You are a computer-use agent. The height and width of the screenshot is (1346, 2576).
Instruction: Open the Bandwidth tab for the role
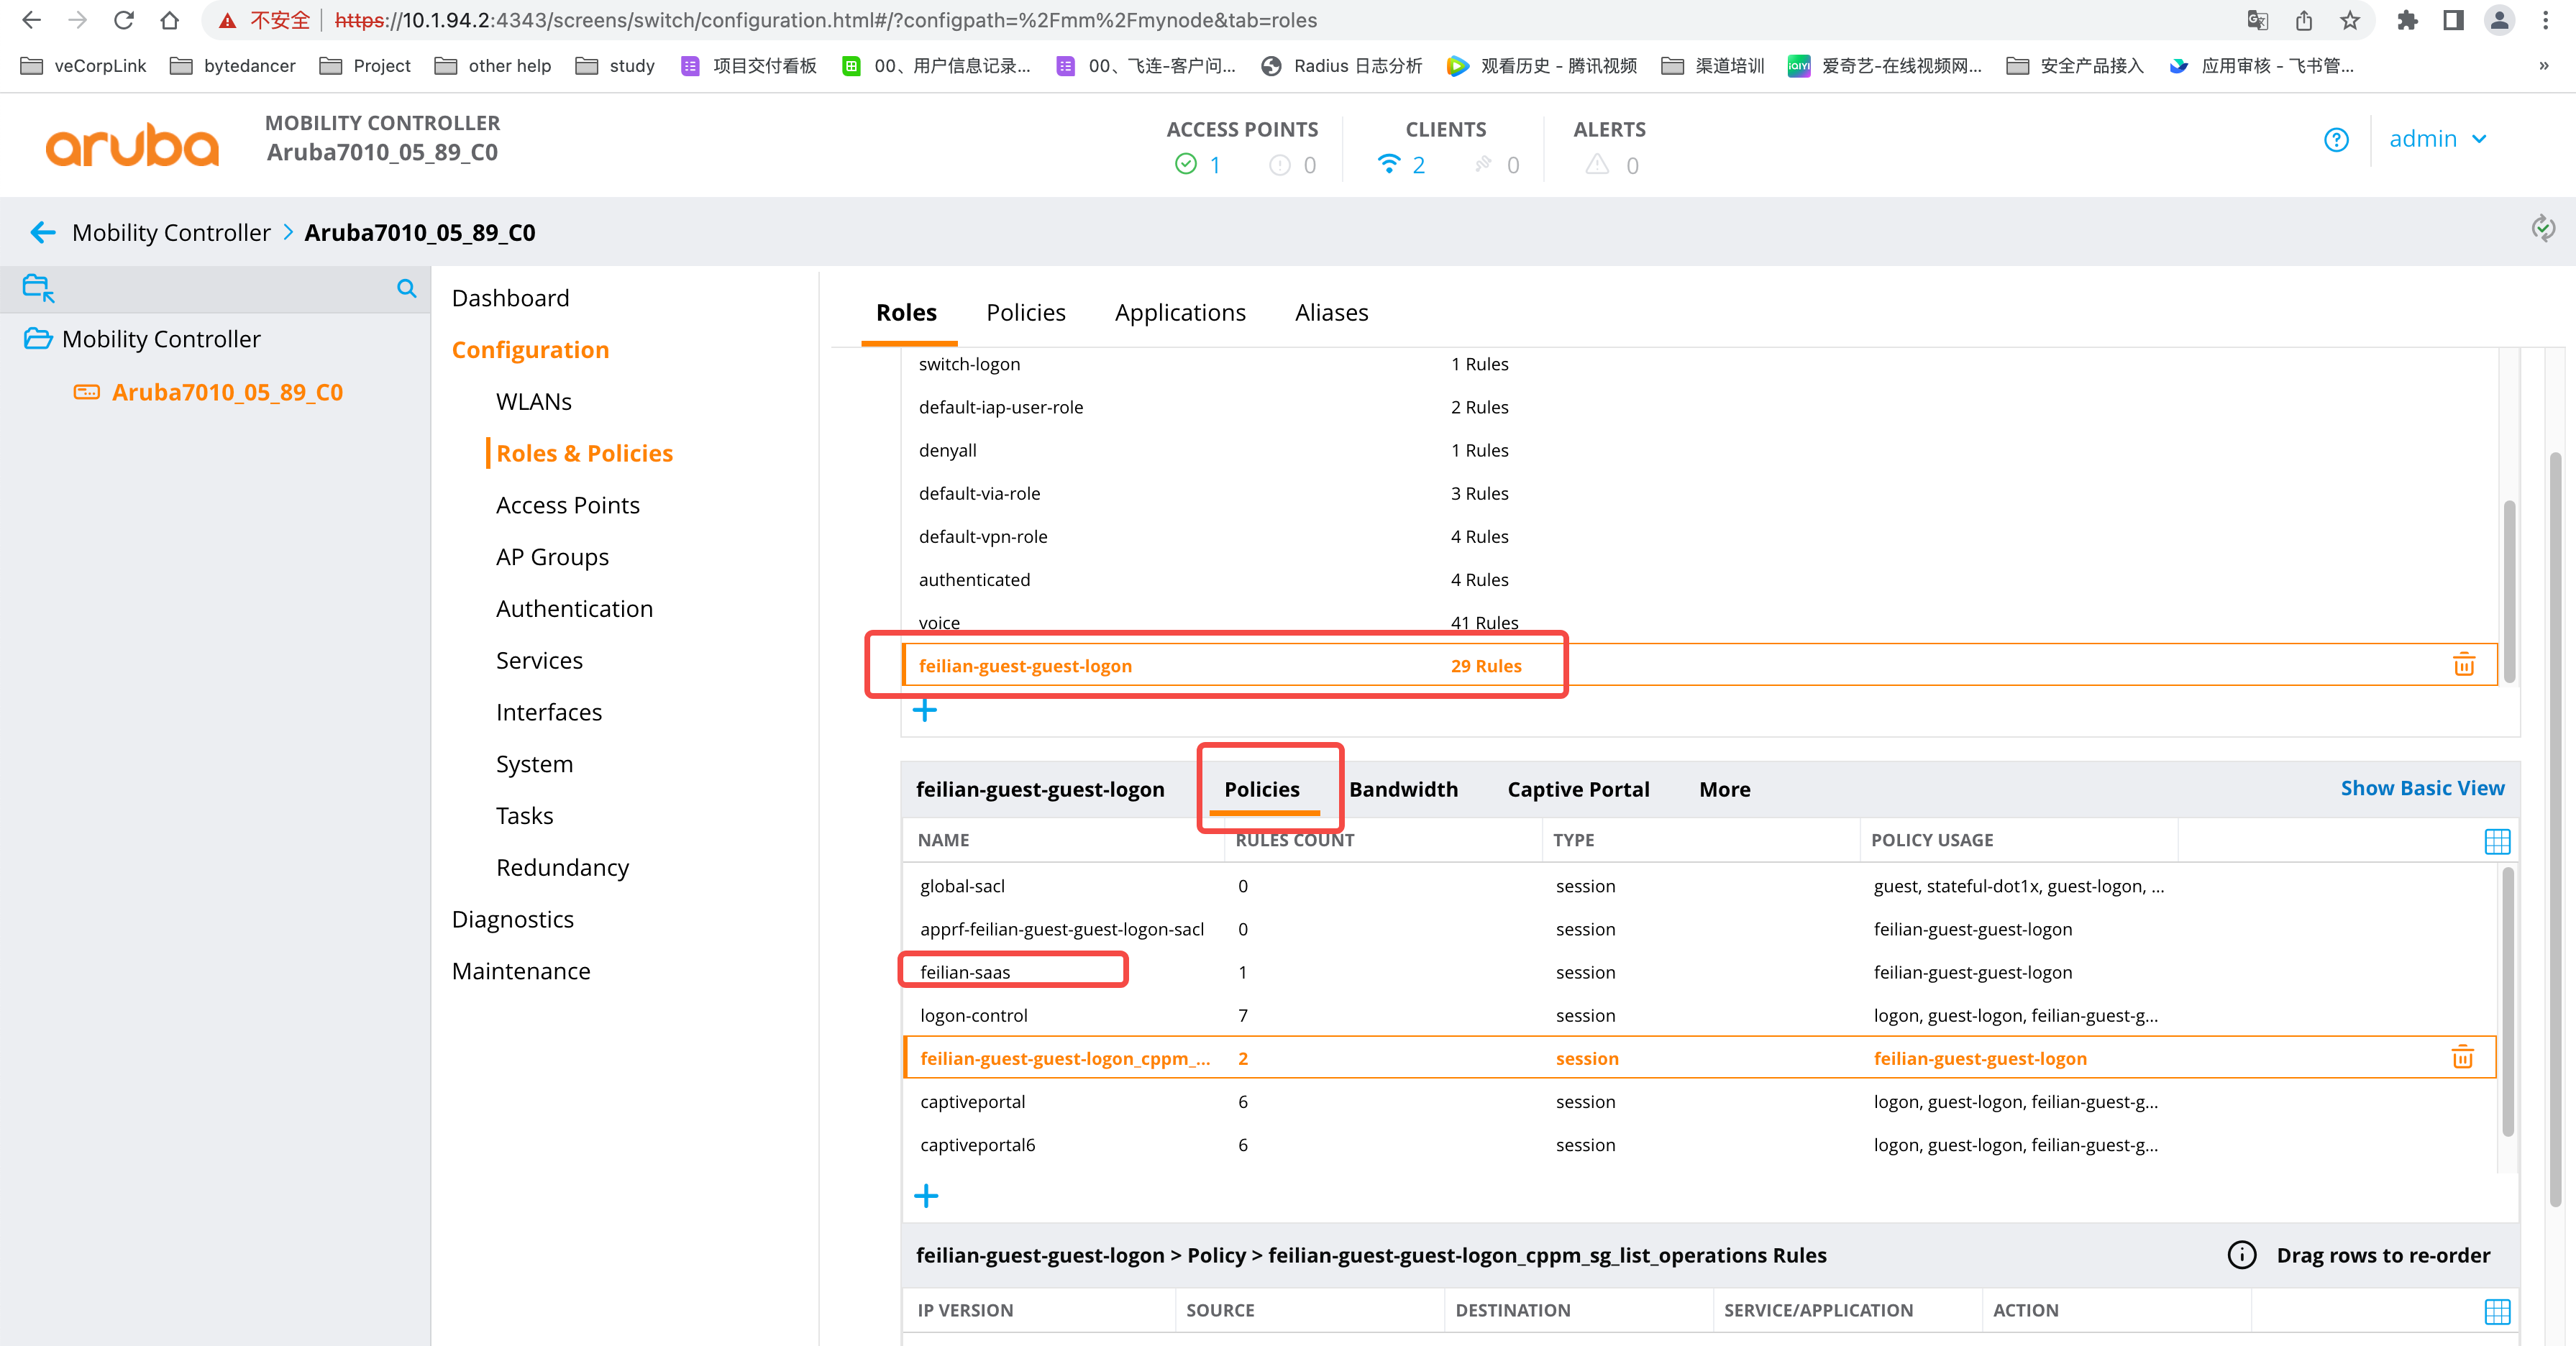1403,789
